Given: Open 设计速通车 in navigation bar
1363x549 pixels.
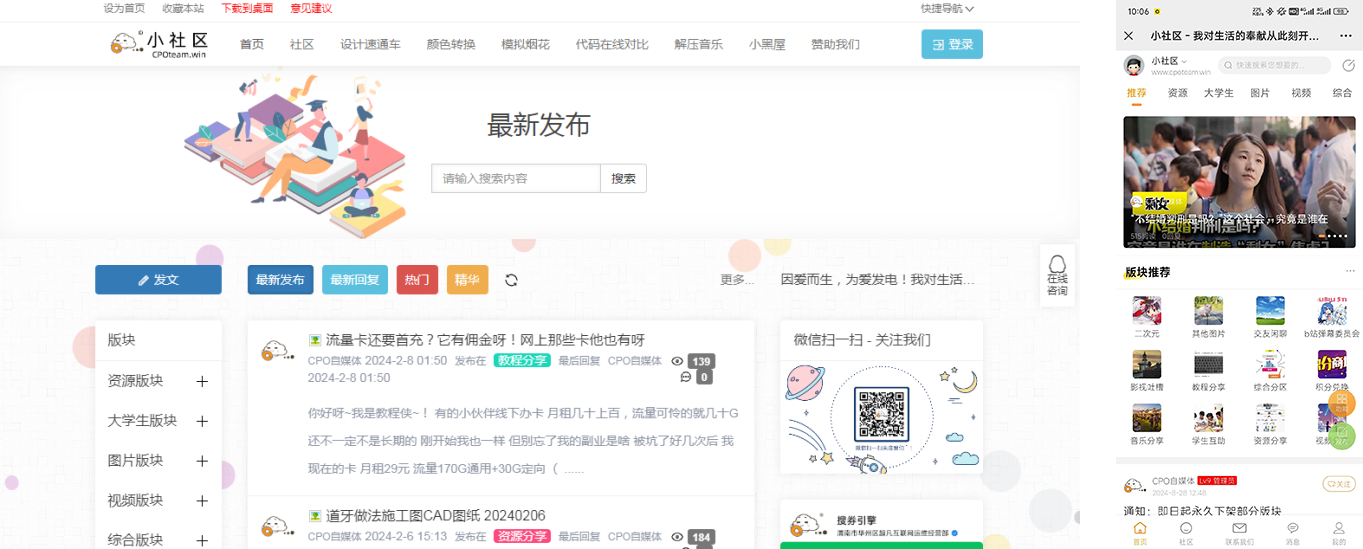Looking at the screenshot, I should click(x=370, y=45).
